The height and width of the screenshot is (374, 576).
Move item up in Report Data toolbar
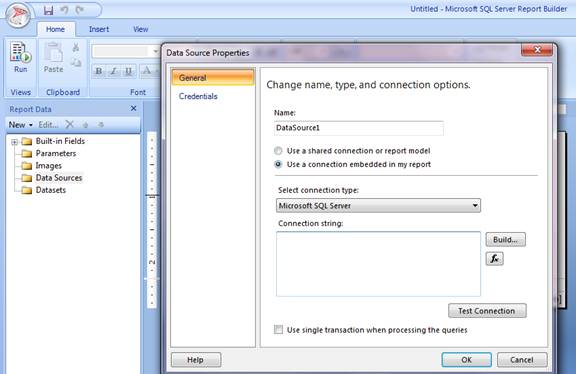[x=85, y=125]
